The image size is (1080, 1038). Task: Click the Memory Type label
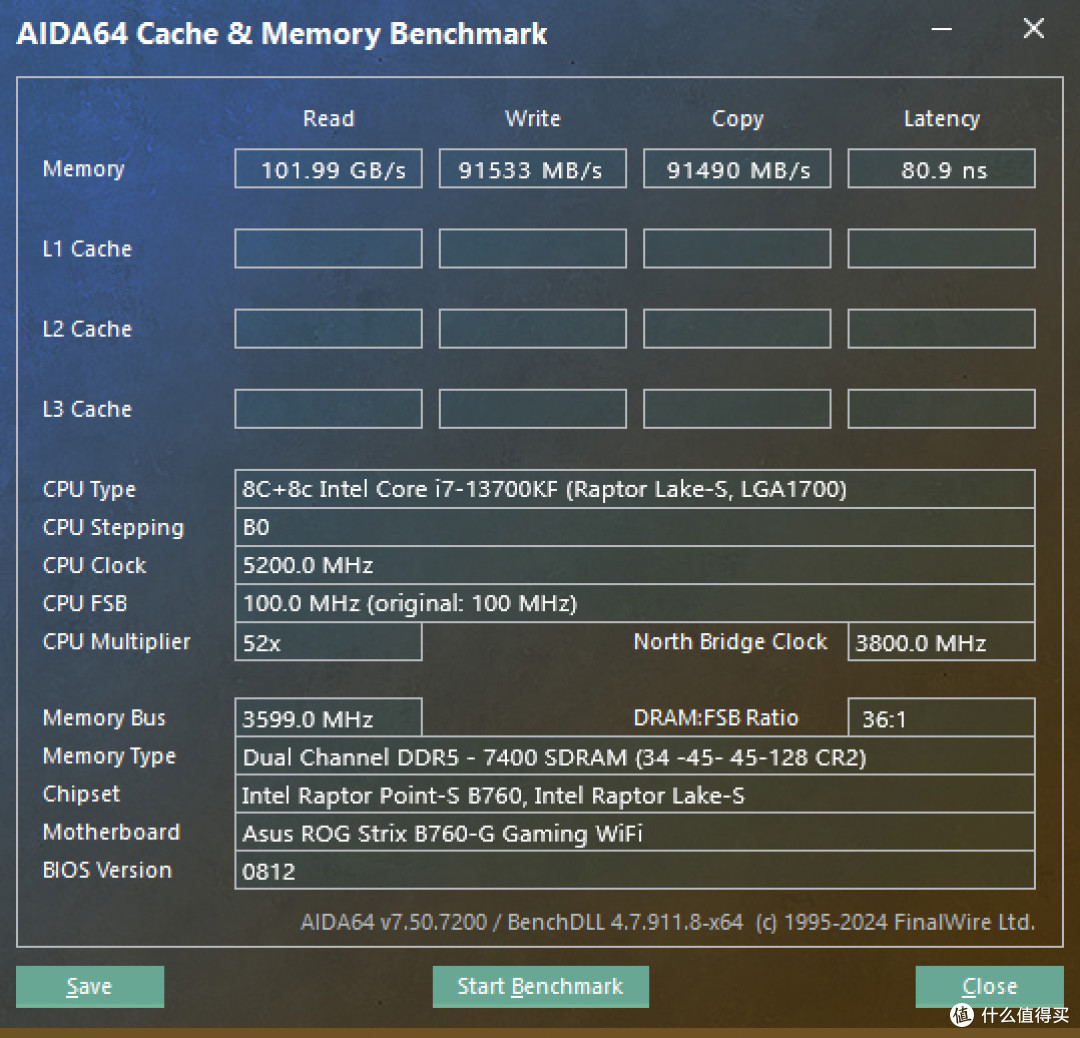[x=109, y=756]
